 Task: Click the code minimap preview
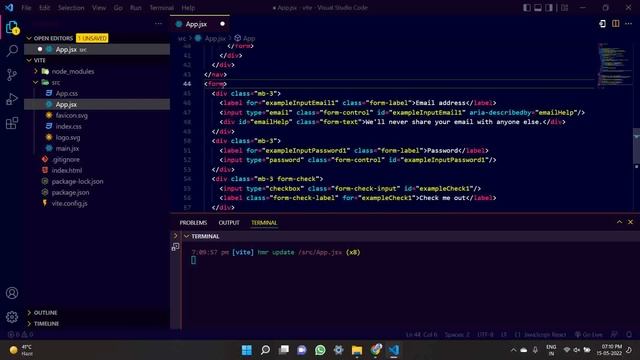(x=614, y=64)
